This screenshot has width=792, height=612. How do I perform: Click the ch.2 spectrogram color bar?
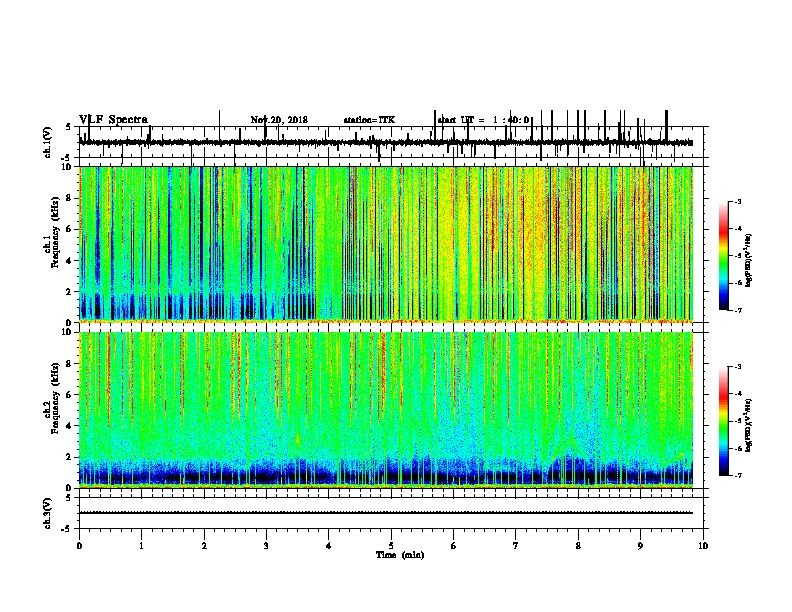coord(724,421)
